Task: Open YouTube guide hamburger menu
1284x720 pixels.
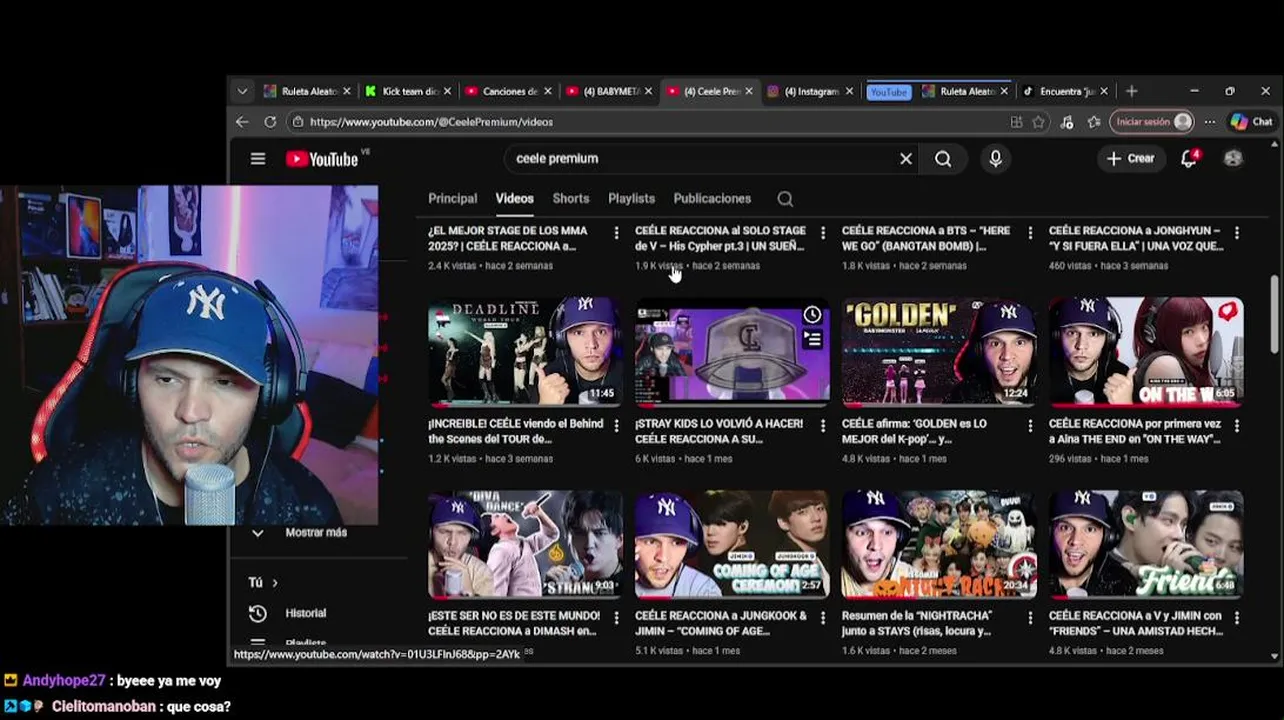Action: (258, 159)
